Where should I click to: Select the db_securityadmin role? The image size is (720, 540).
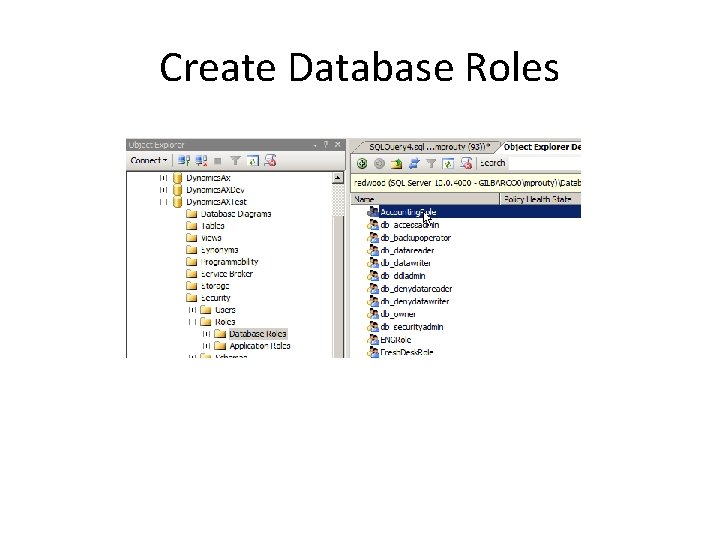(412, 327)
